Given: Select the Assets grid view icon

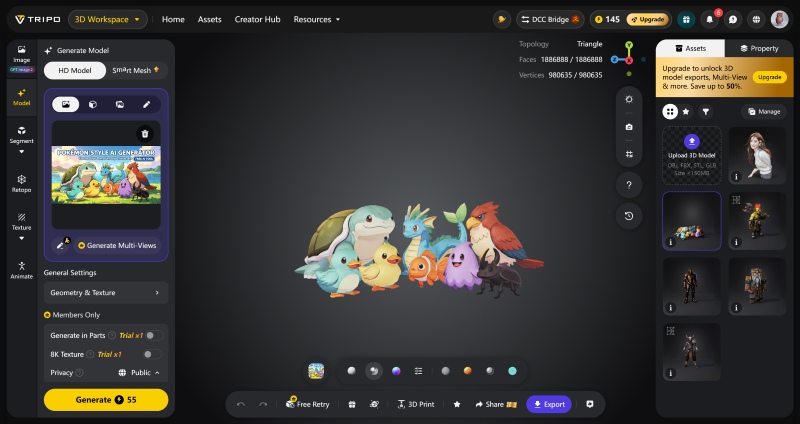Looking at the screenshot, I should (x=670, y=111).
